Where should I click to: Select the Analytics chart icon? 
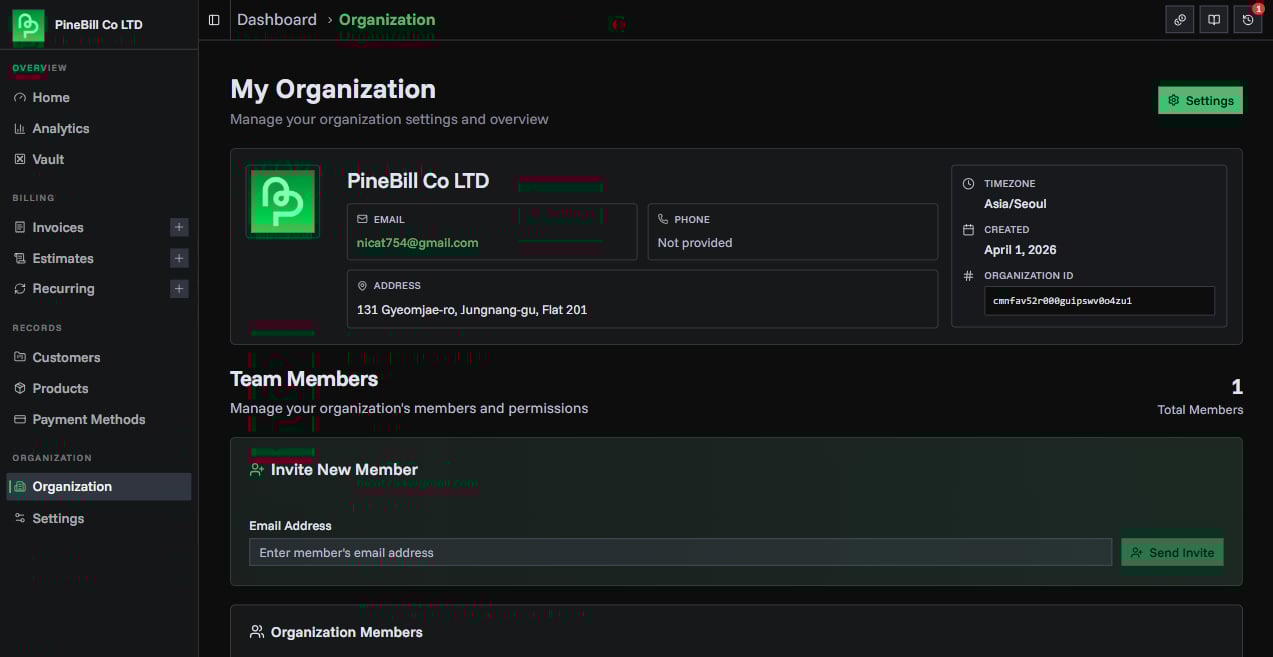[x=21, y=128]
